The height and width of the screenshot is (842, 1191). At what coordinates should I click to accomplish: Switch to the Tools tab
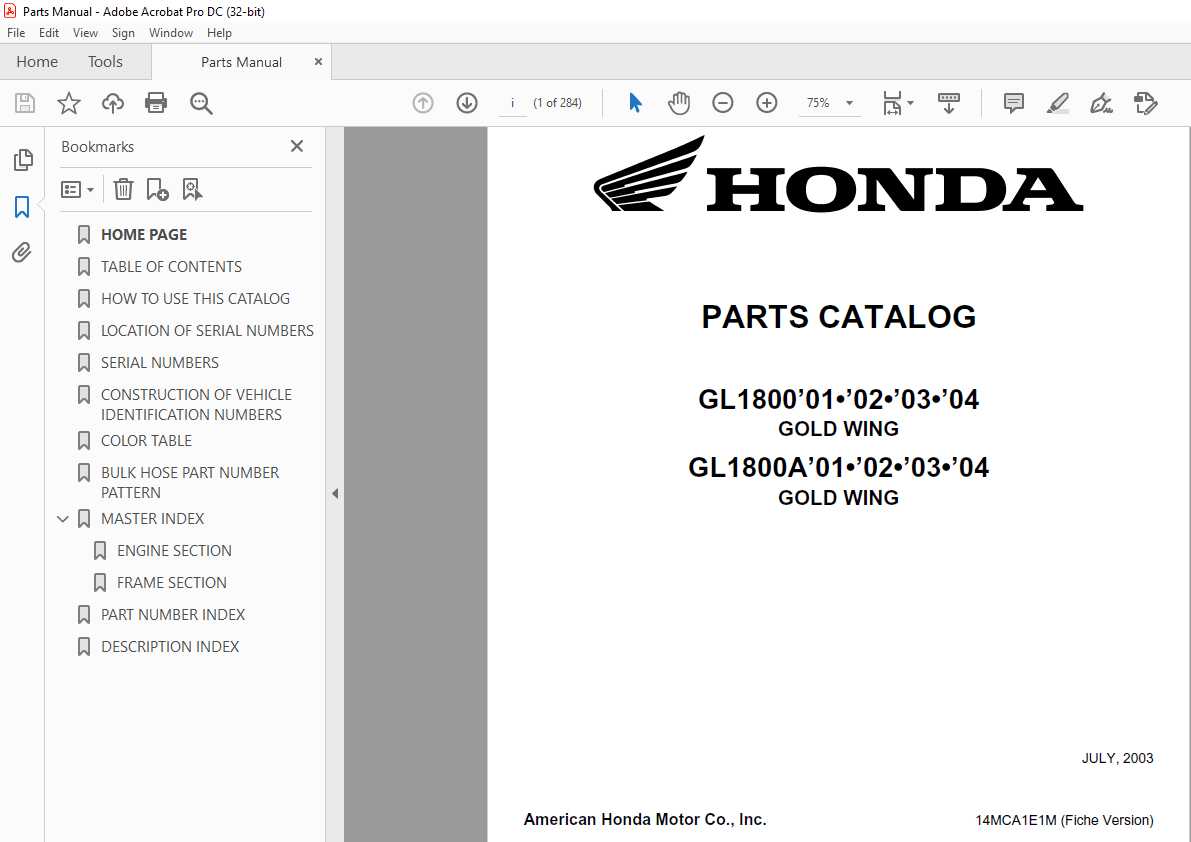pos(105,61)
